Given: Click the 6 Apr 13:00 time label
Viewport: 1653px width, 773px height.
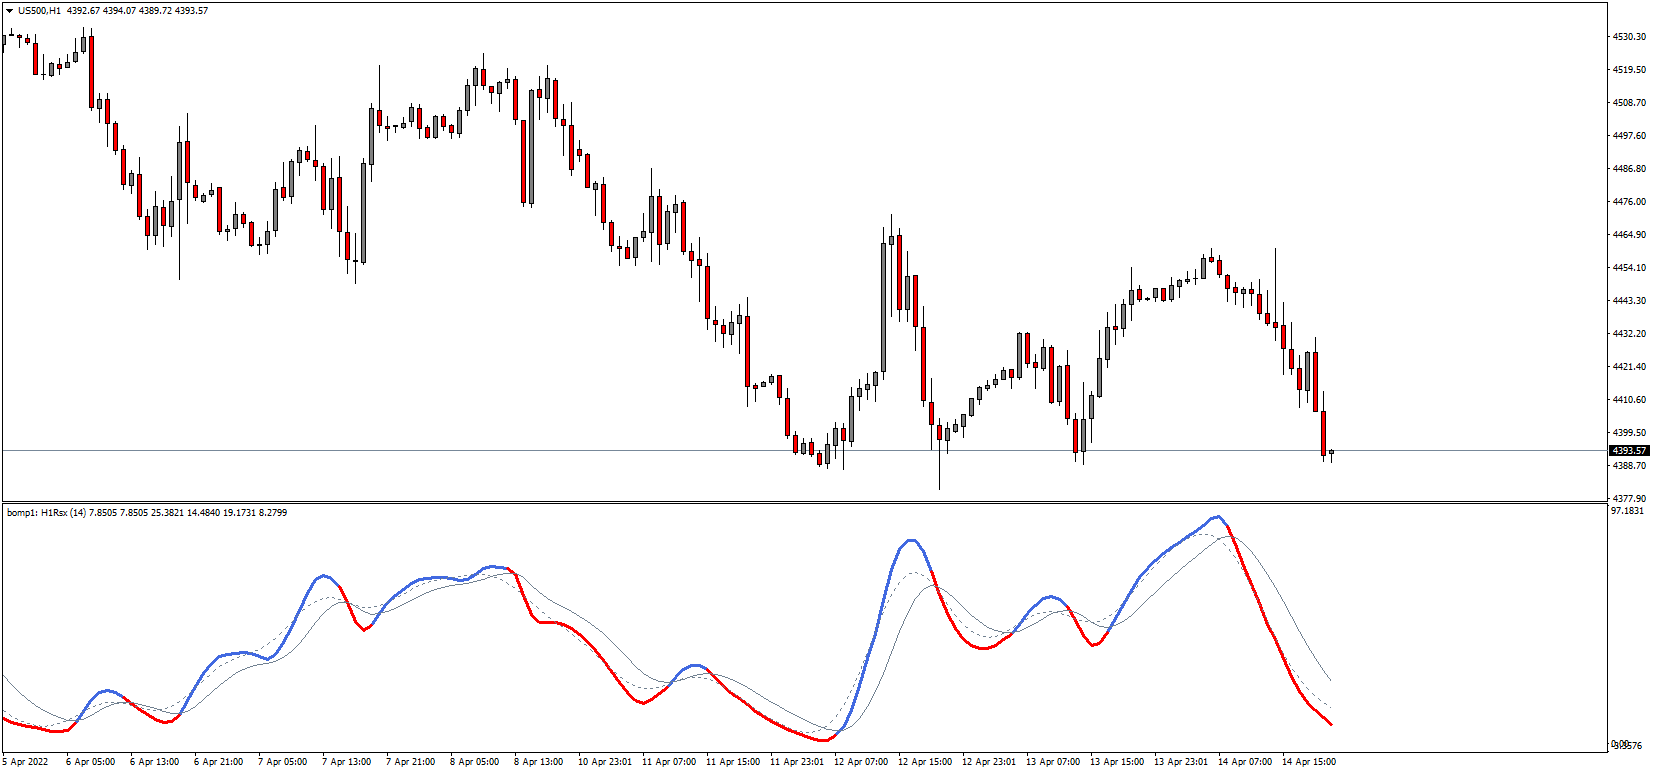Looking at the screenshot, I should click(x=154, y=762).
